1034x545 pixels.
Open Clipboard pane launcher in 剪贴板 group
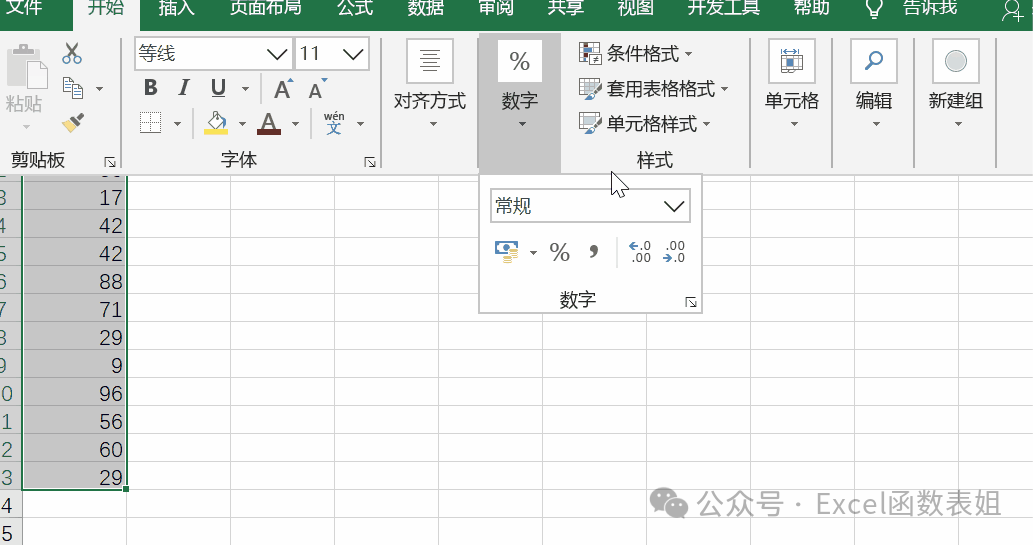110,162
